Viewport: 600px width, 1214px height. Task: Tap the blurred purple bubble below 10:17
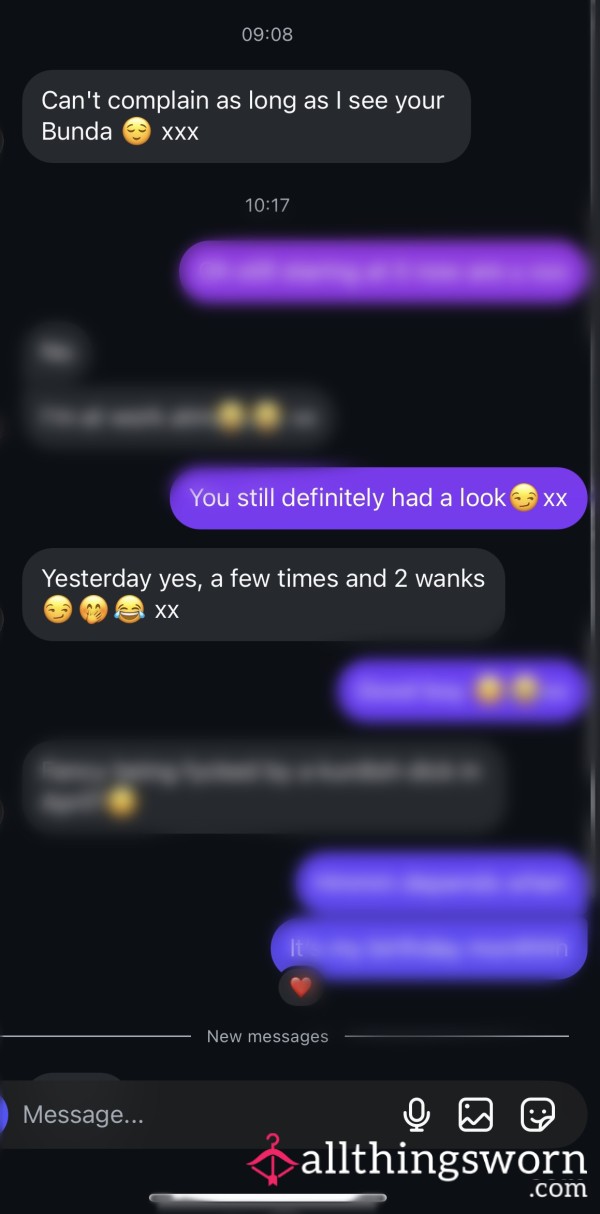pos(383,271)
